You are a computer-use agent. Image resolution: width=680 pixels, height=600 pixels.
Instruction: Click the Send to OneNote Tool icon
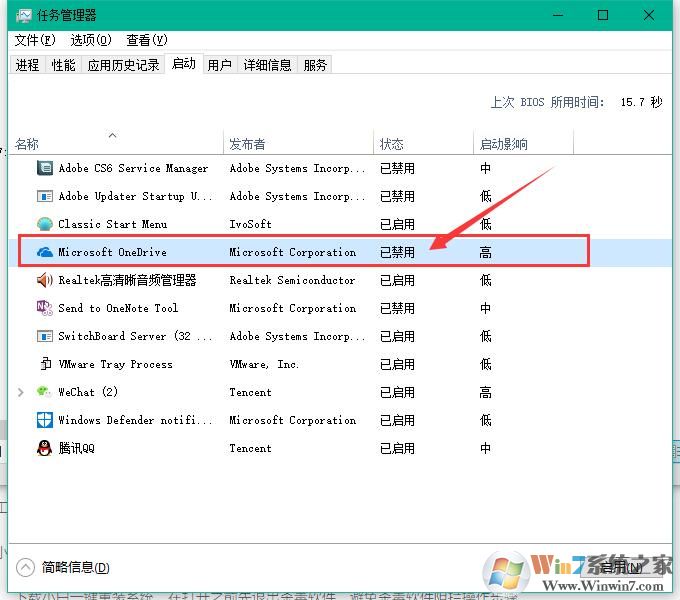point(45,309)
